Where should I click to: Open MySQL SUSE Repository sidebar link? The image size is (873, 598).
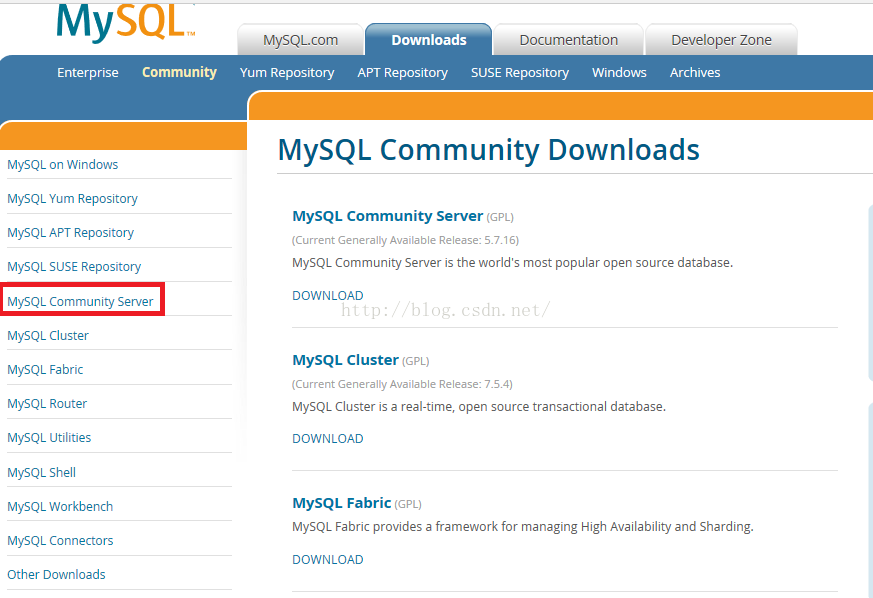[x=74, y=267]
